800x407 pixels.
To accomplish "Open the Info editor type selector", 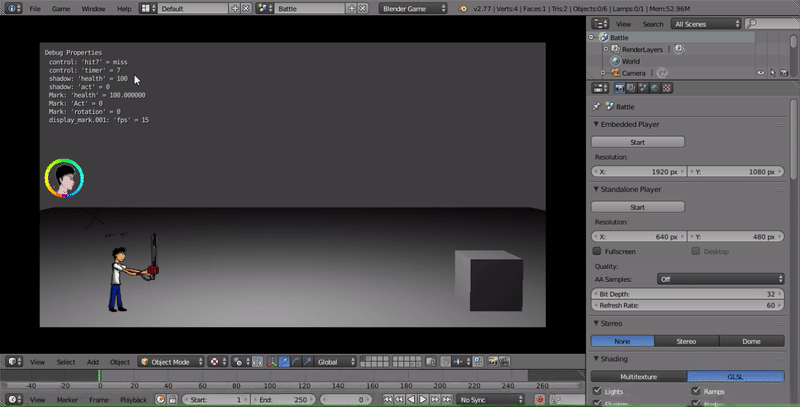I will 13,8.
